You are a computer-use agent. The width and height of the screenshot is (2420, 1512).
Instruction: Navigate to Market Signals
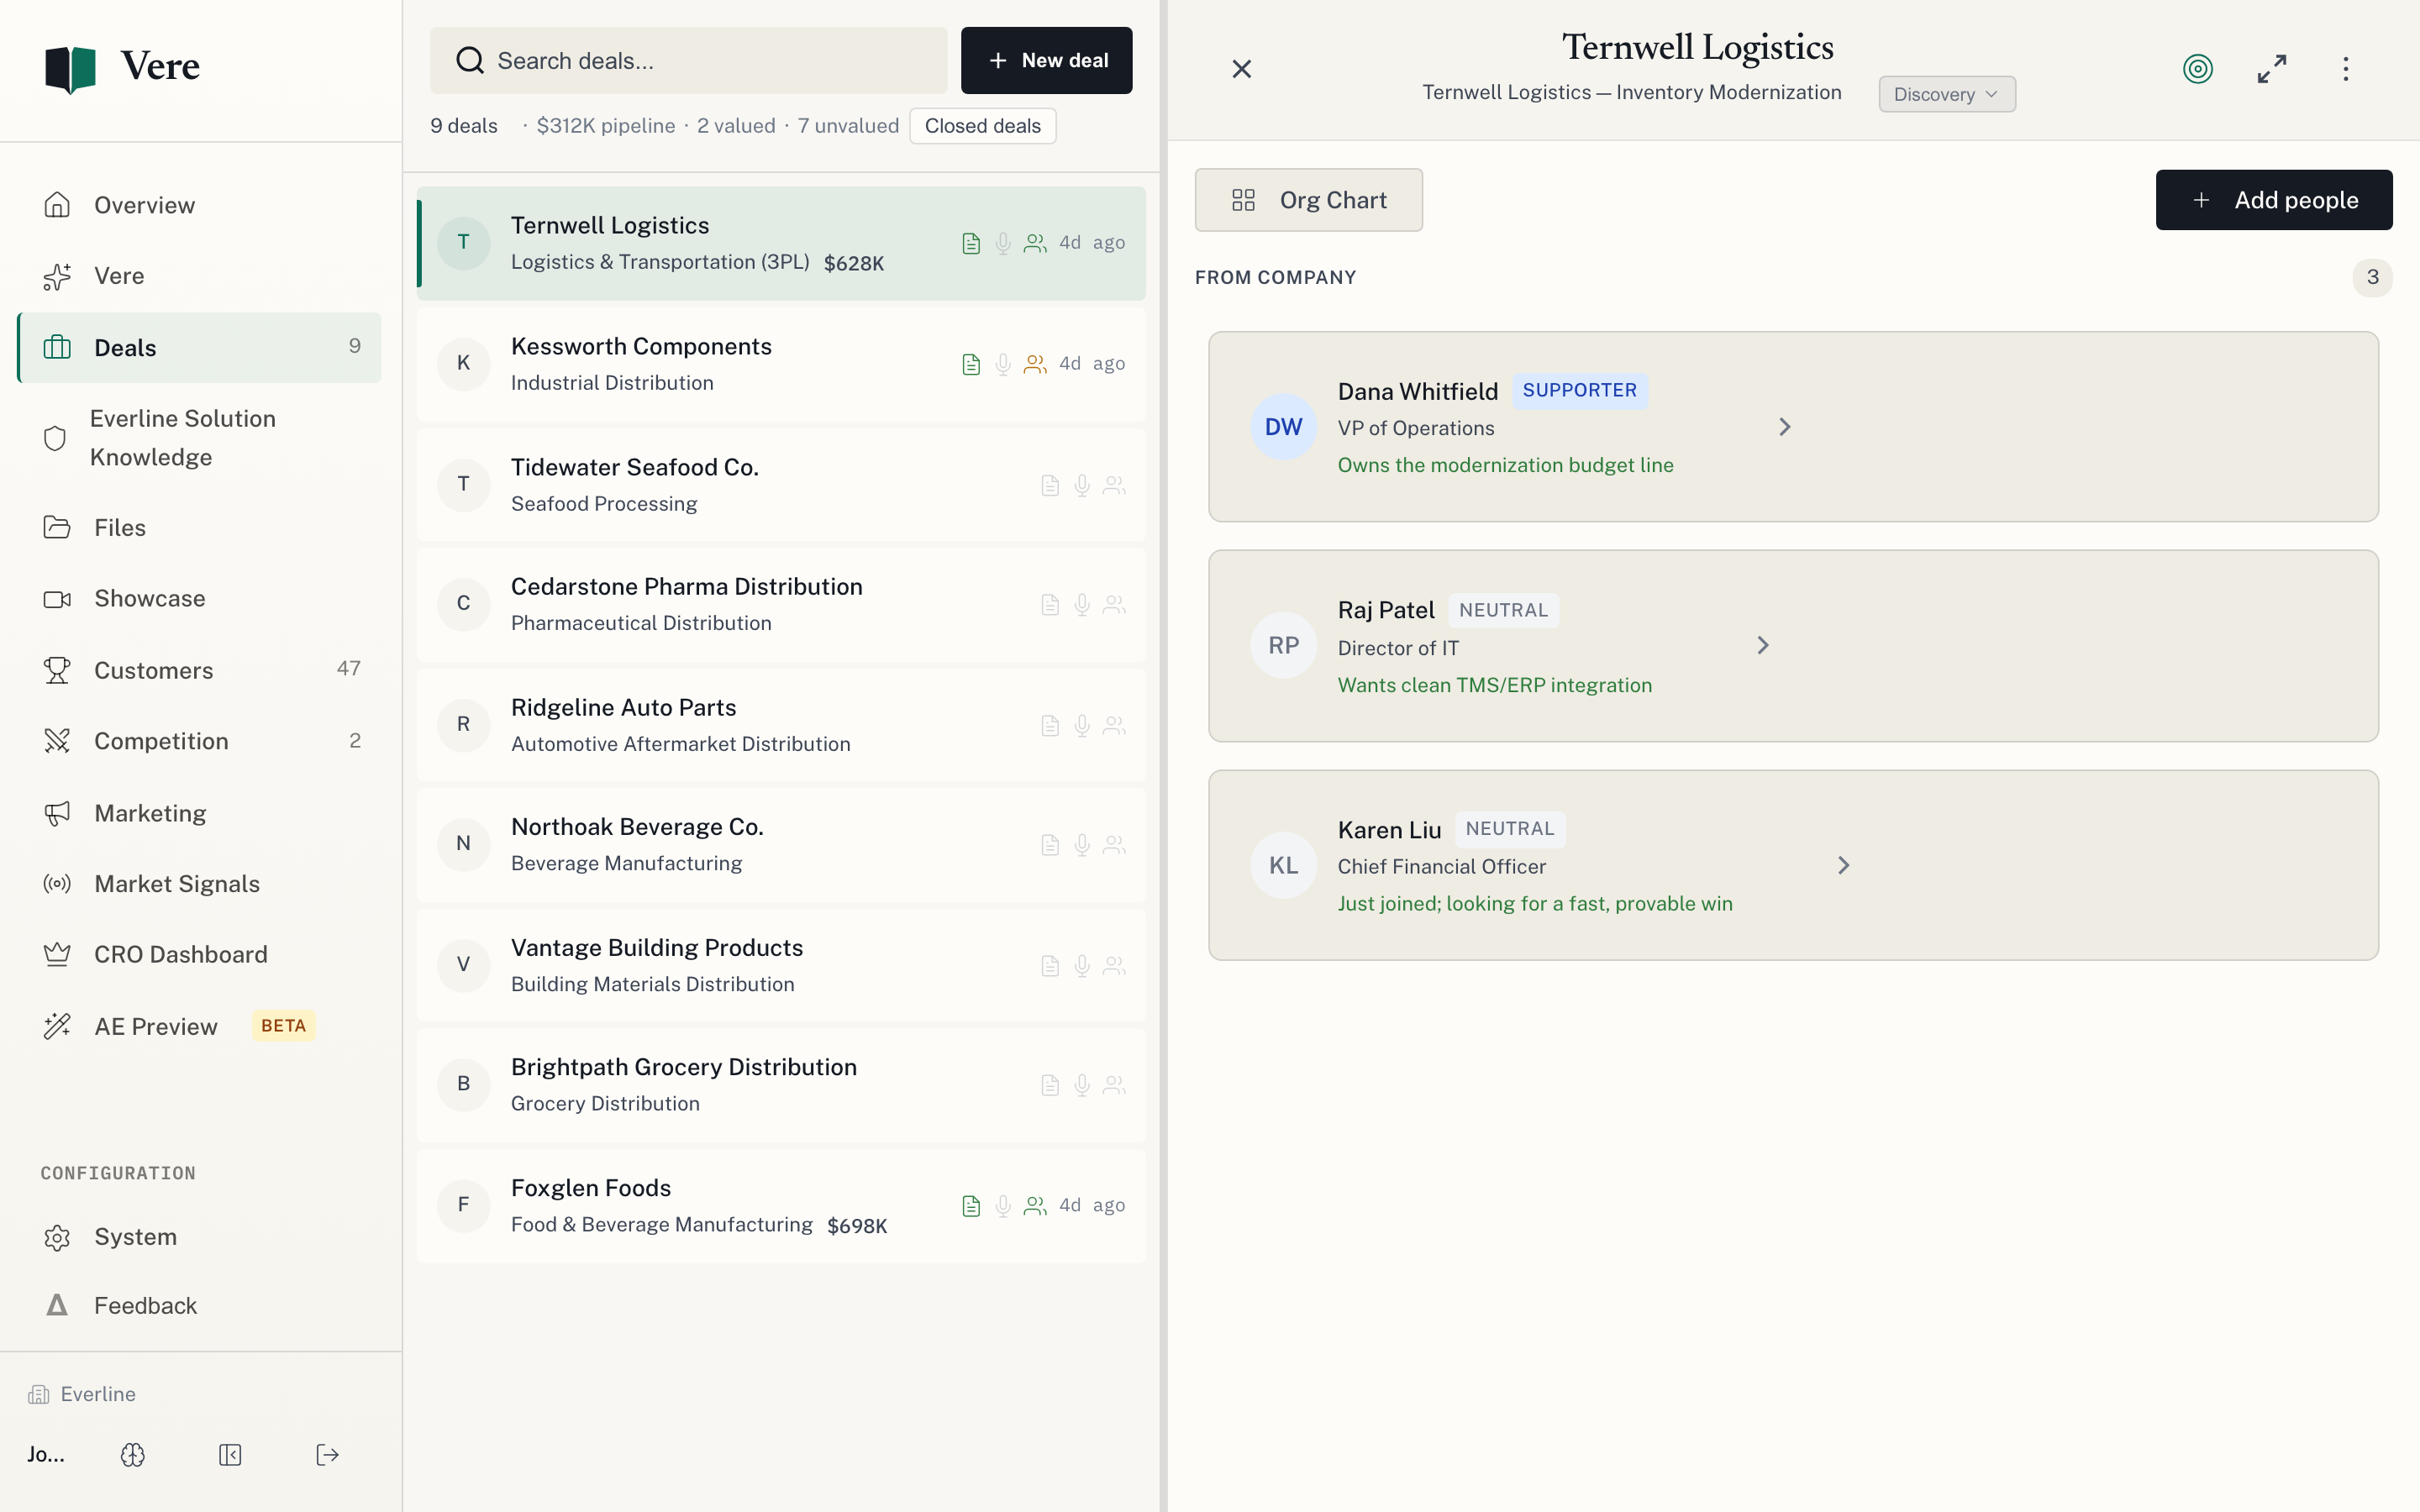click(199, 884)
